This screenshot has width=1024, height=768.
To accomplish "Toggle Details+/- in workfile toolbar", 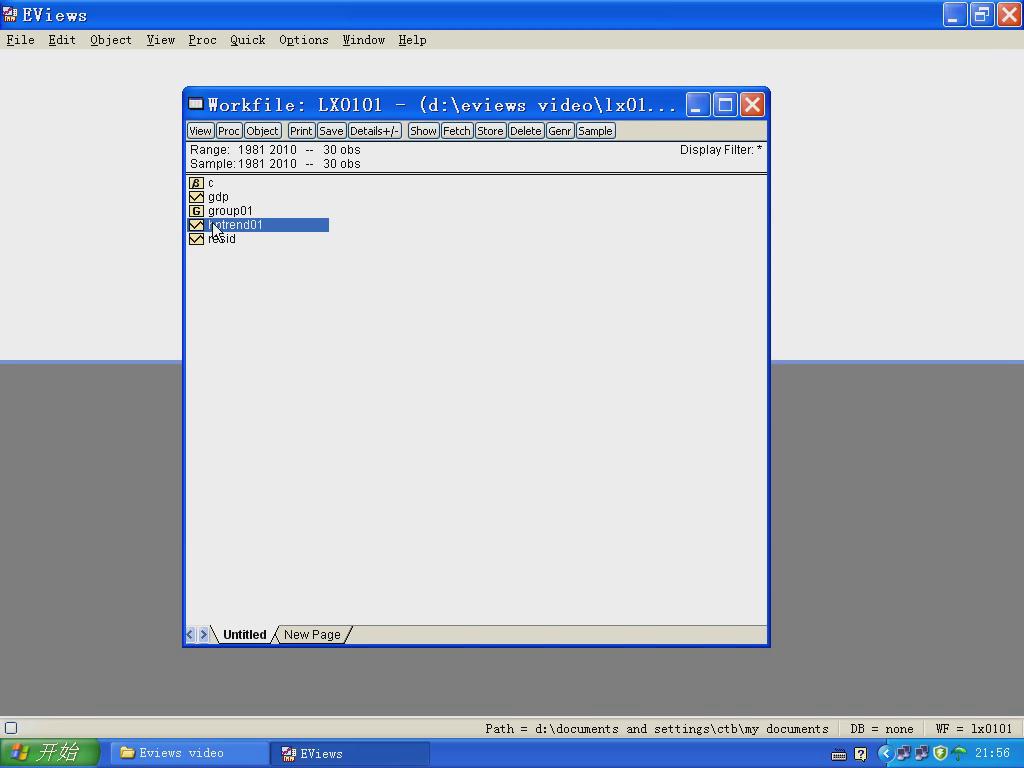I will click(x=374, y=131).
